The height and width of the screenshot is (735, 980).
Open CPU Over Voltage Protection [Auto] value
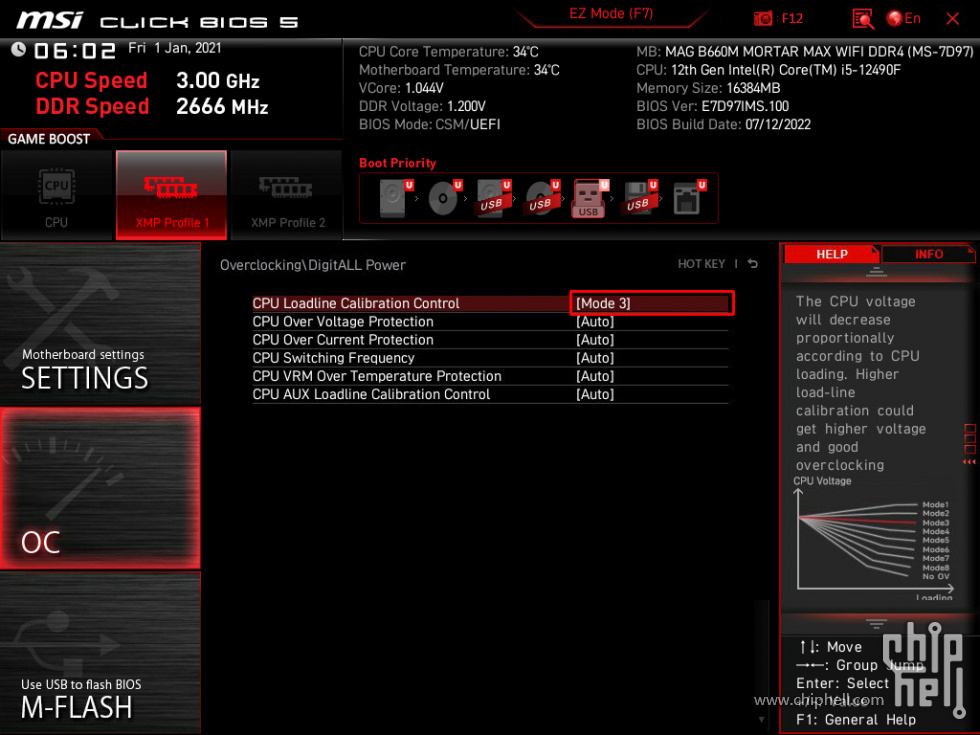(x=595, y=321)
